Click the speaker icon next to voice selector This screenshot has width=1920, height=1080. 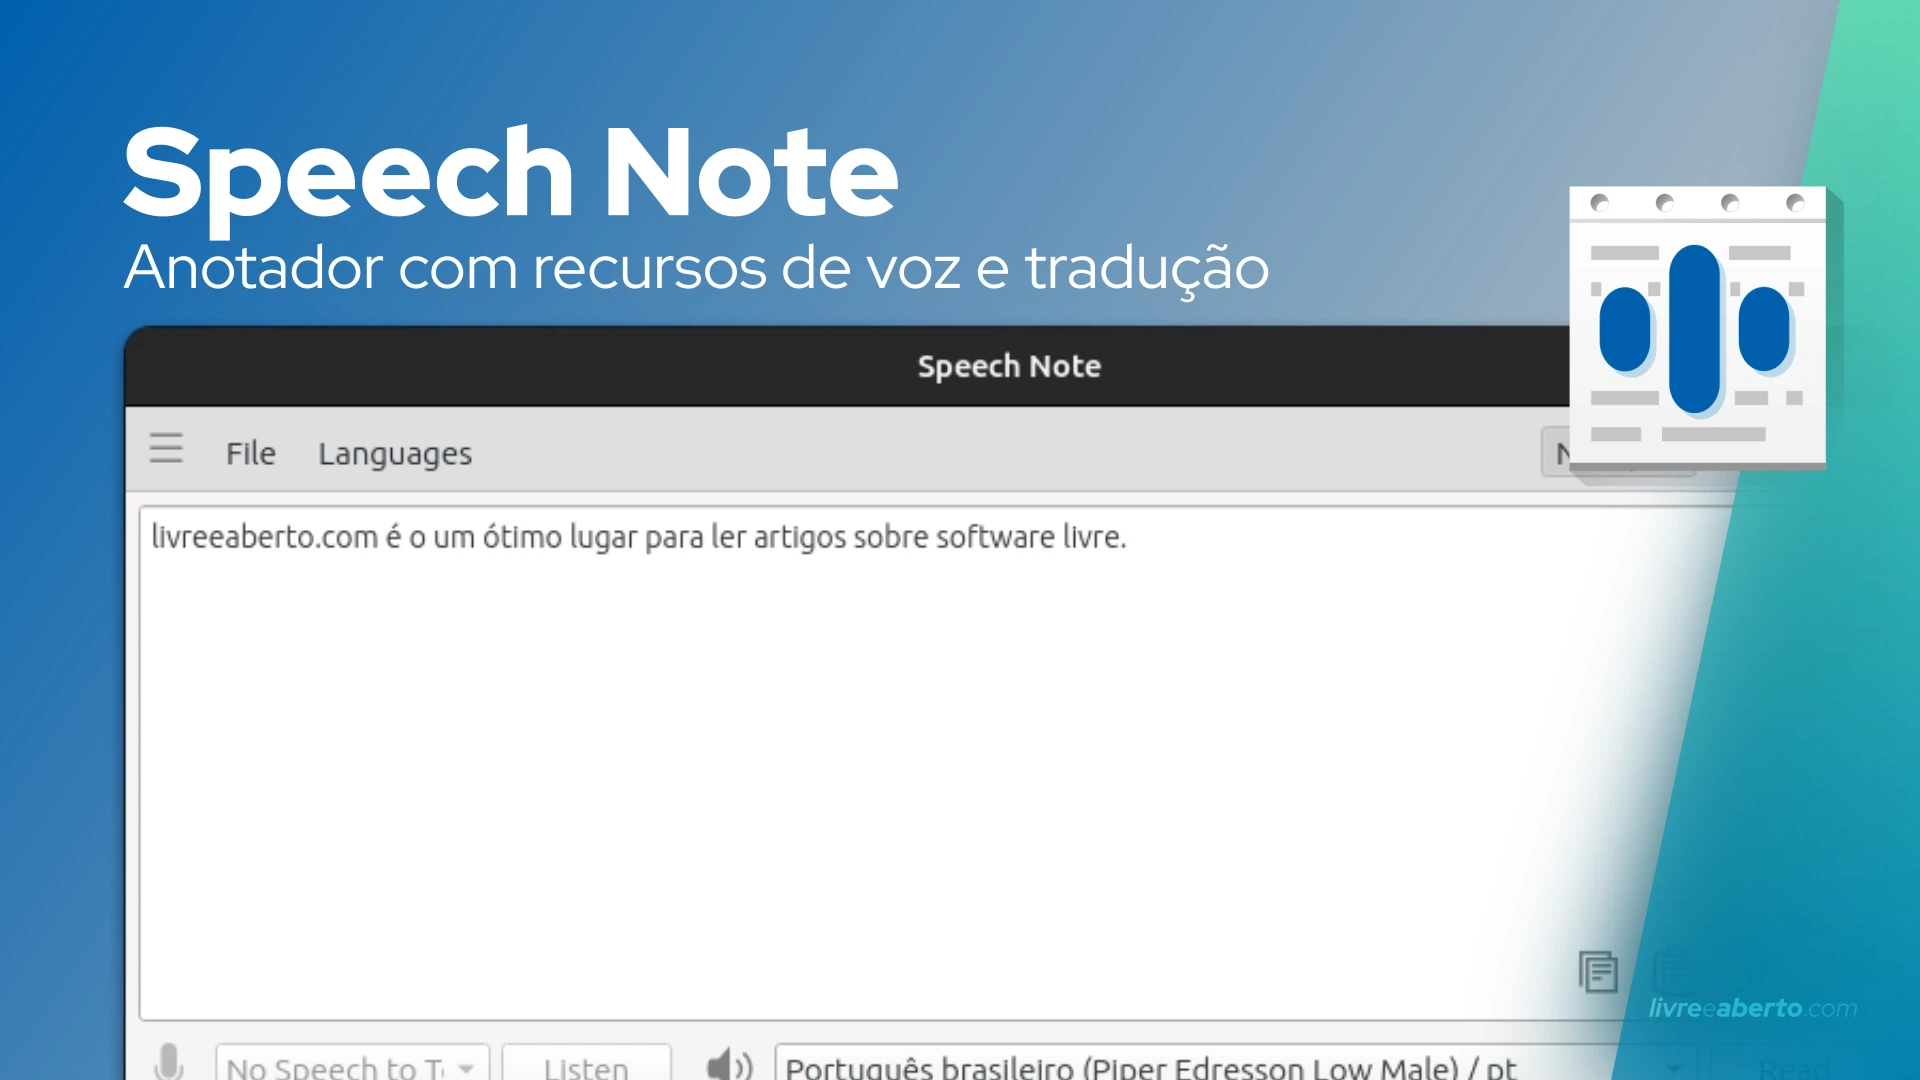727,1065
